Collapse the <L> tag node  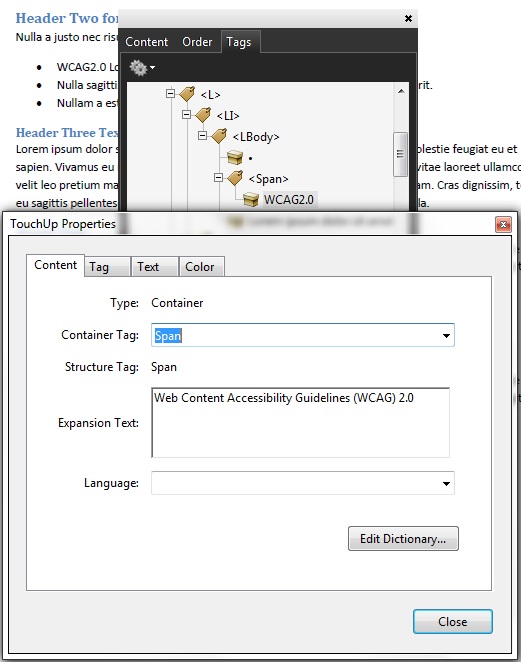[171, 93]
